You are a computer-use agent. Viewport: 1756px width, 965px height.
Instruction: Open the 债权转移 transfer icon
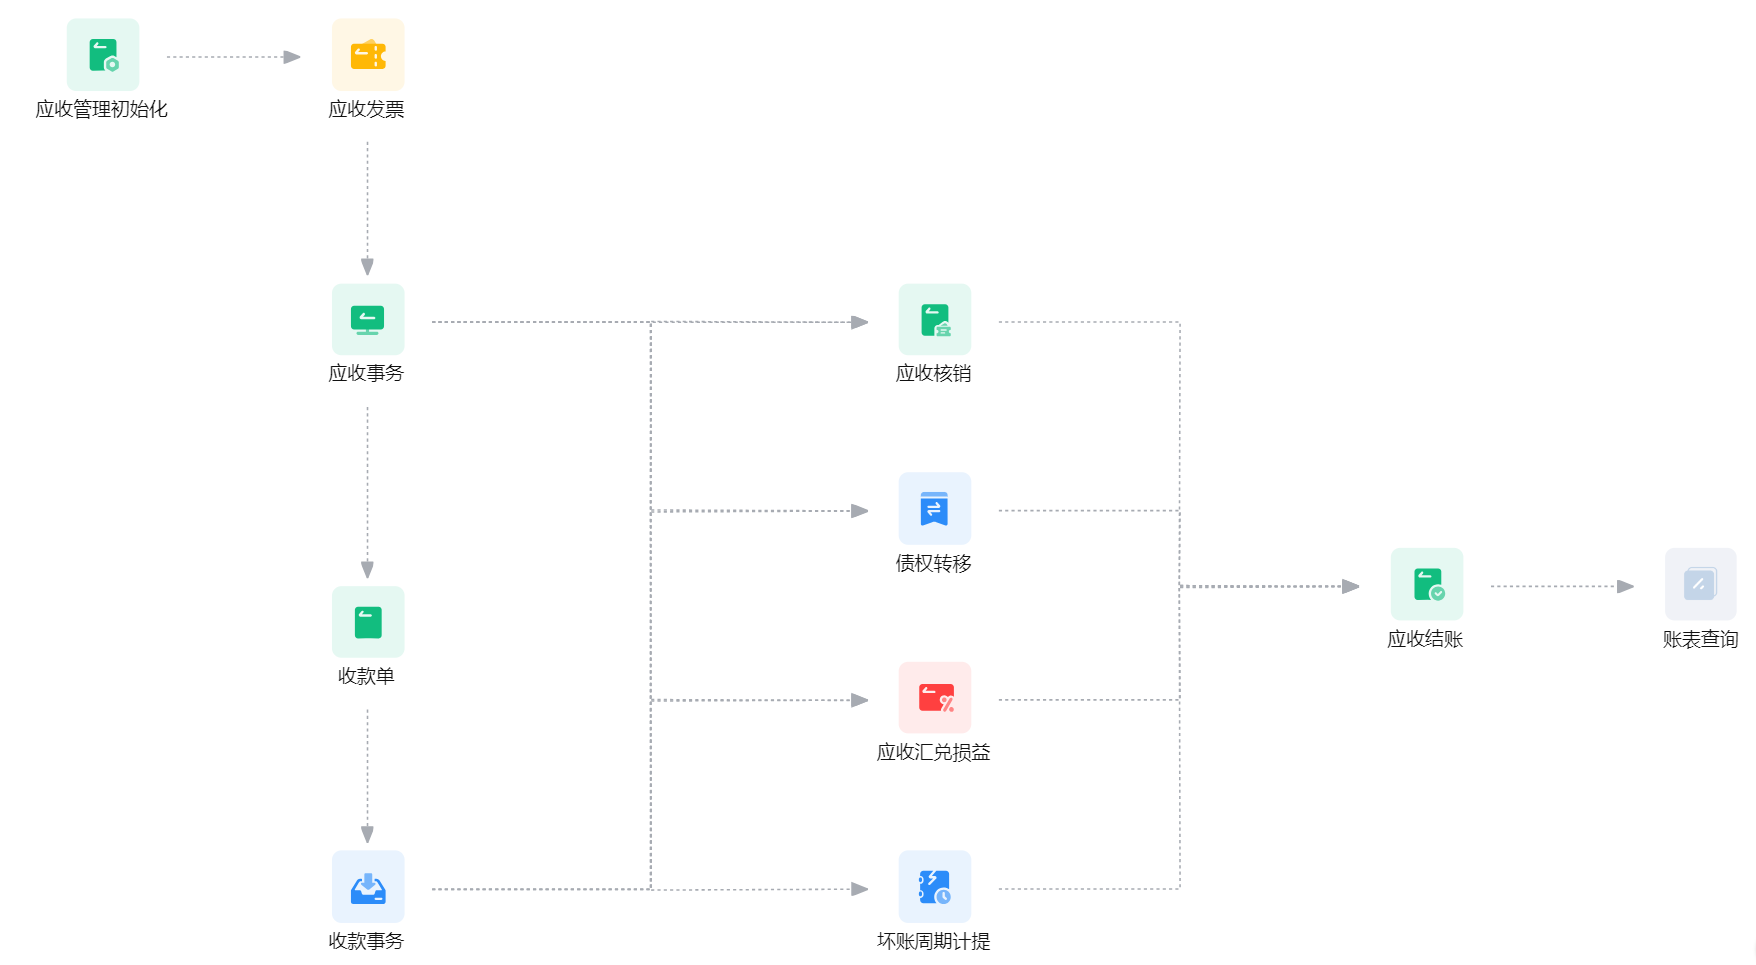[935, 509]
